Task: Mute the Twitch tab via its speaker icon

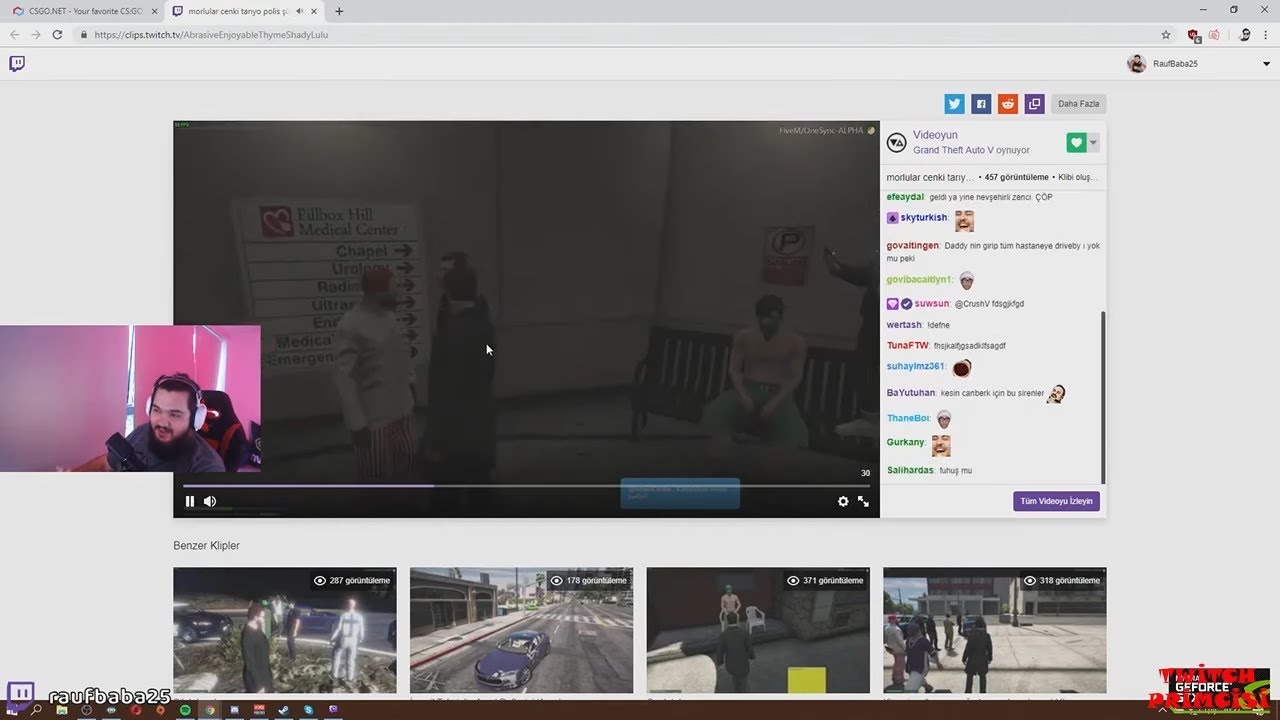Action: tap(299, 11)
